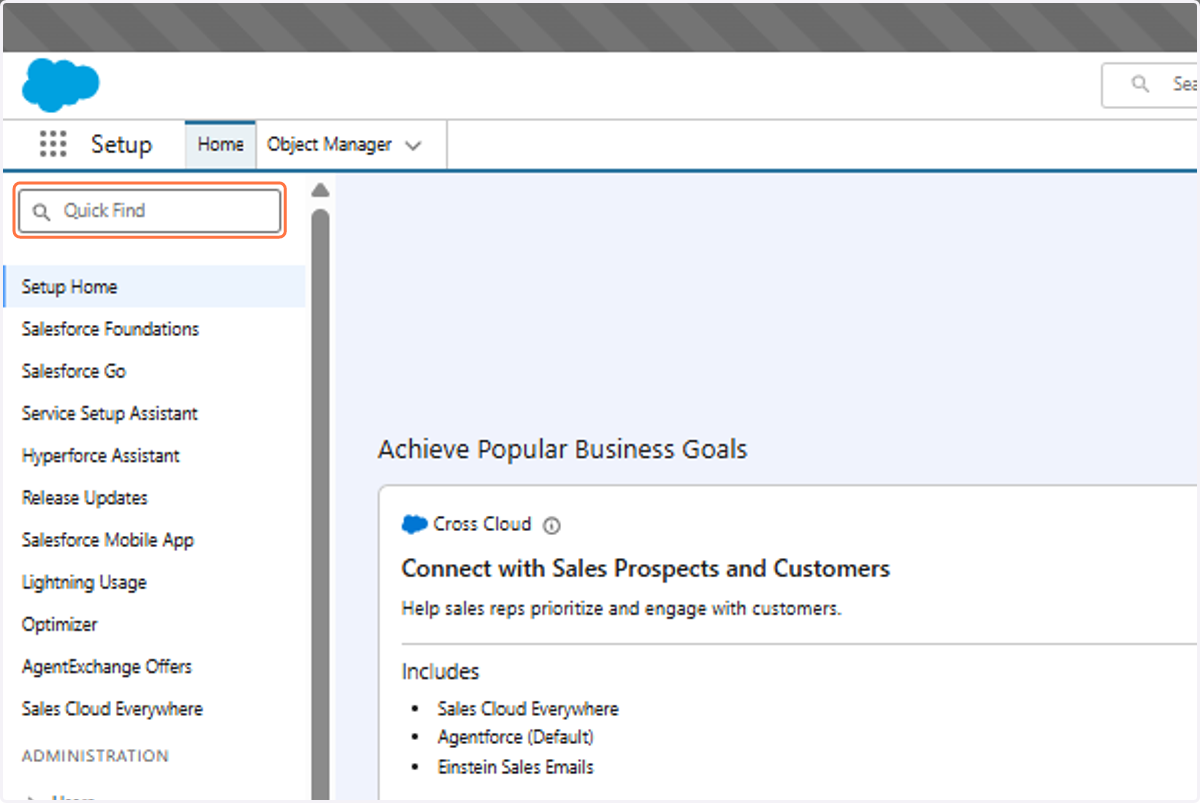The height and width of the screenshot is (803, 1200).
Task: Open Salesforce Go
Action: pos(74,371)
